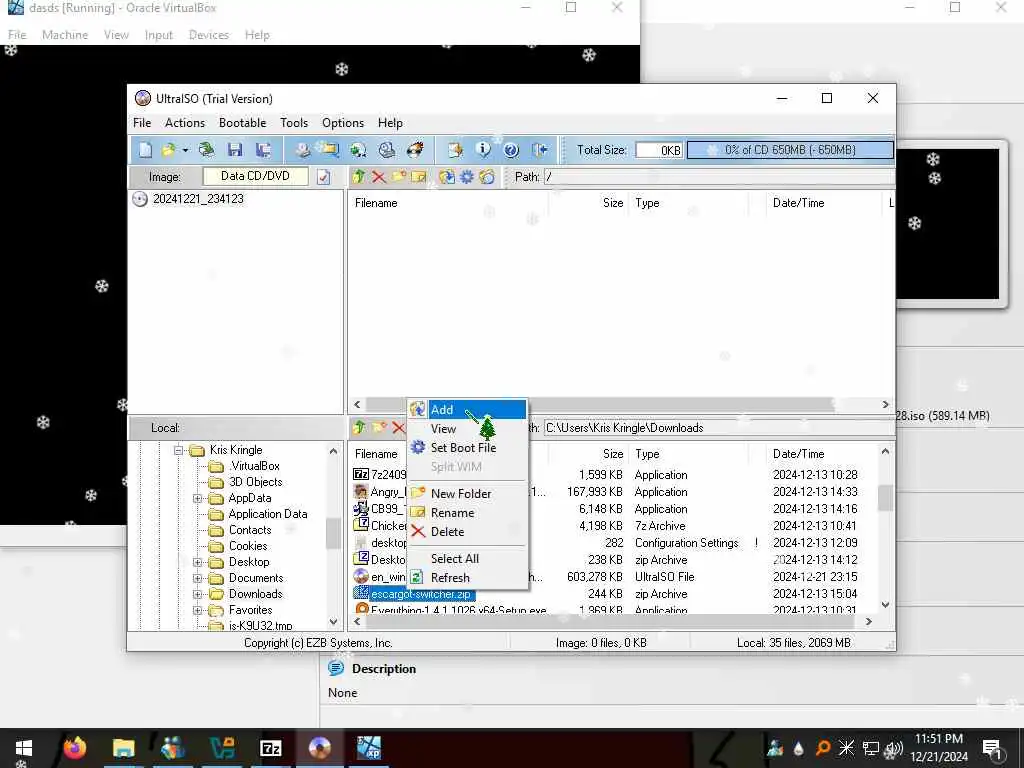Click the image pane red Delete icon
Screen dimensions: 1024x768
379,177
